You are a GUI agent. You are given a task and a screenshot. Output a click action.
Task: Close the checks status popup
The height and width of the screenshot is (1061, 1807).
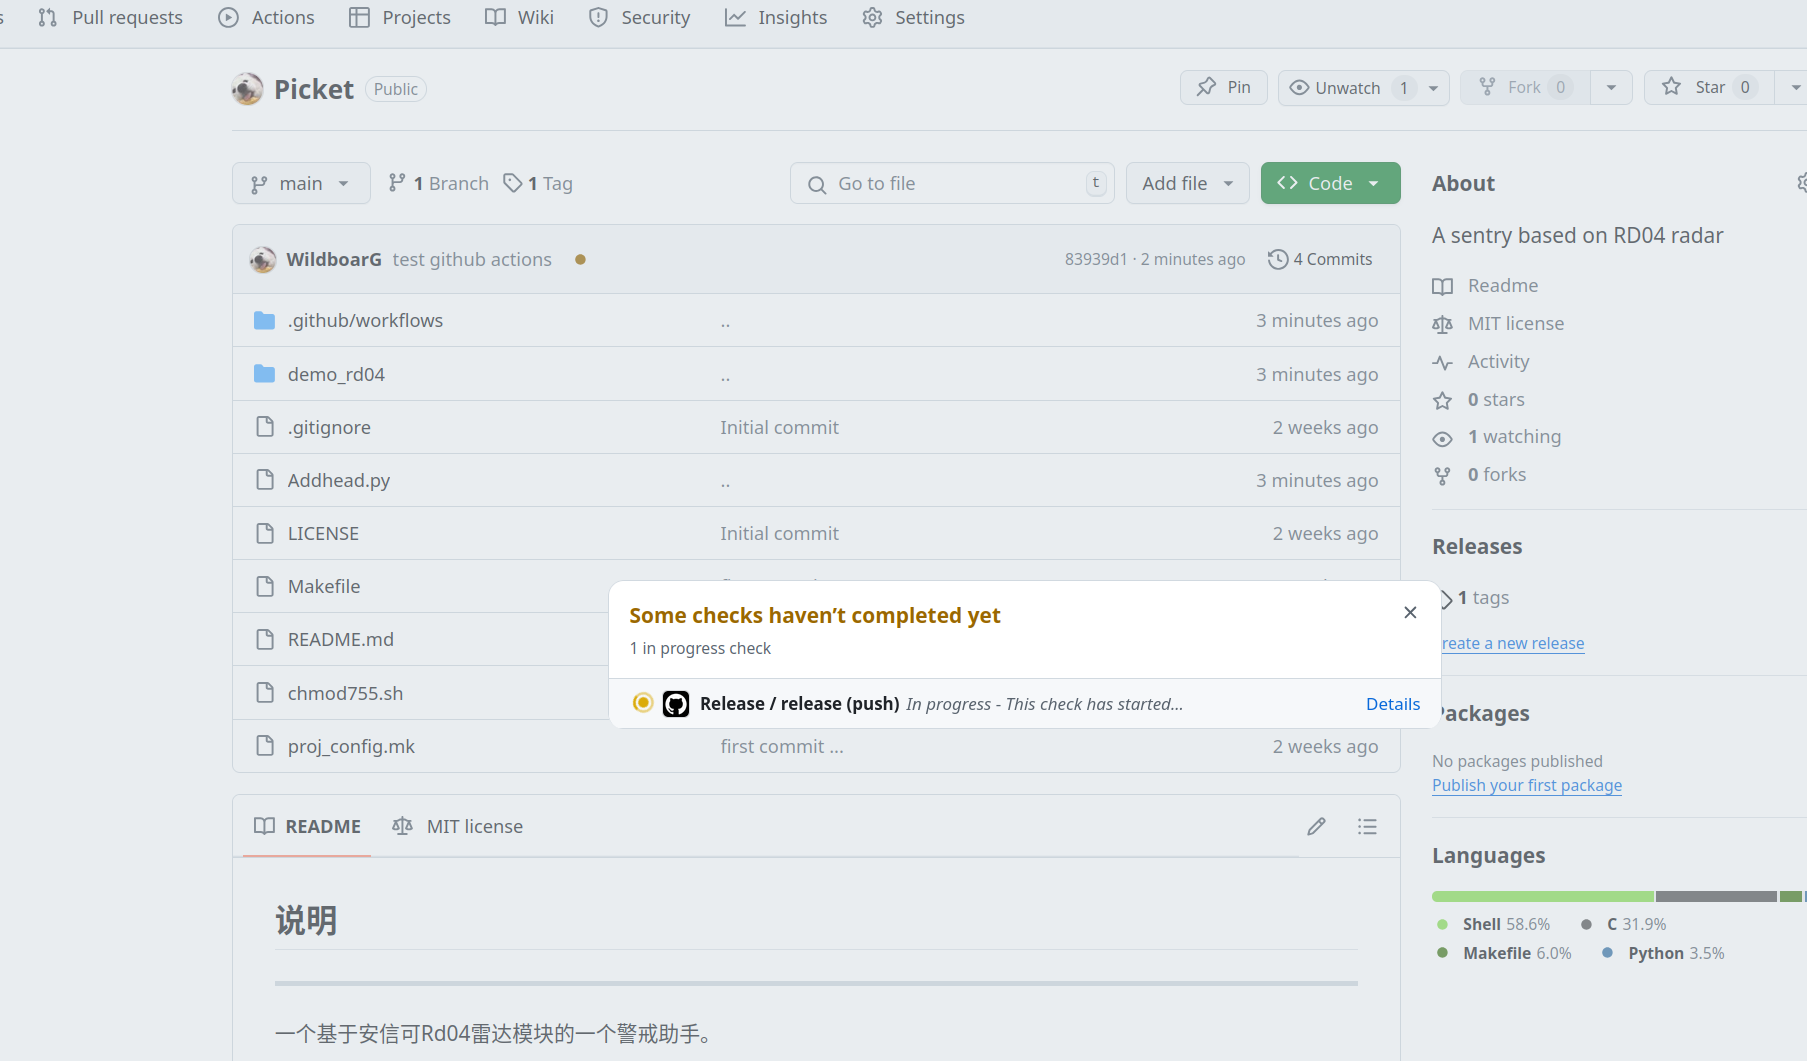click(x=1410, y=612)
